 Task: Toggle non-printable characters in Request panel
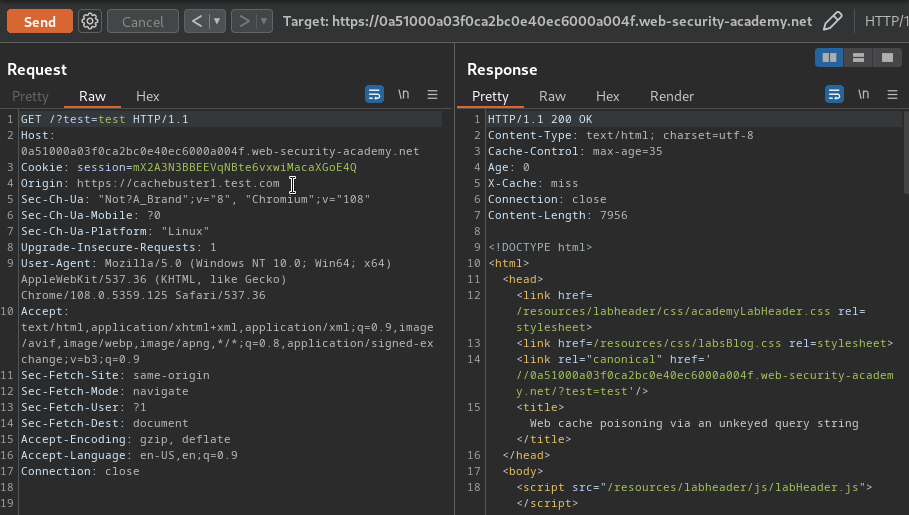[403, 94]
